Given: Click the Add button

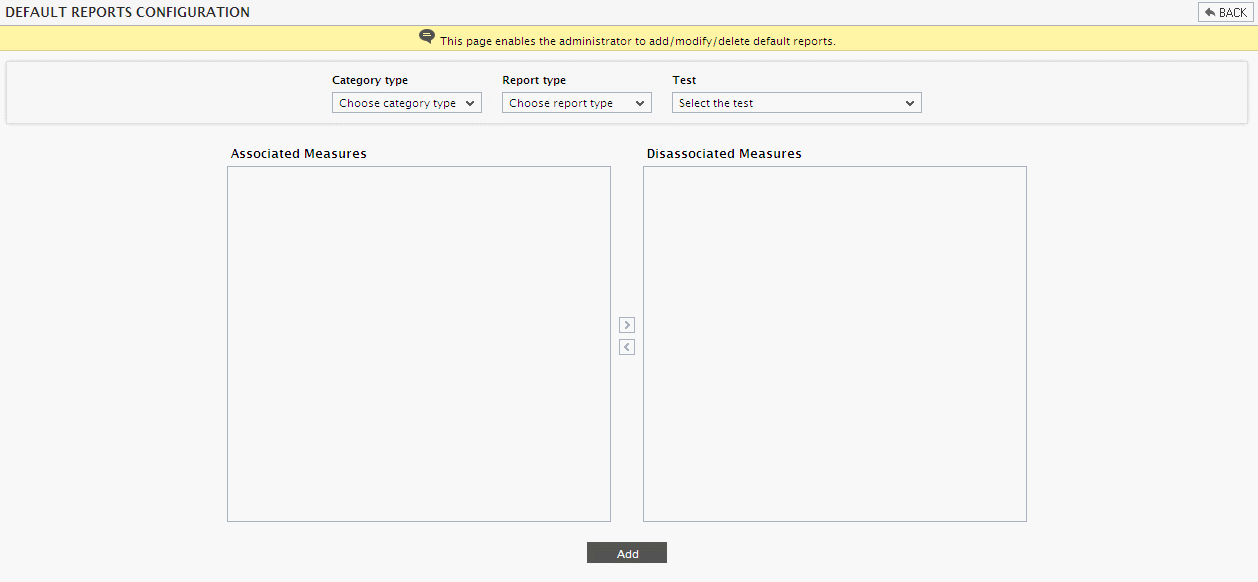Looking at the screenshot, I should click(627, 553).
